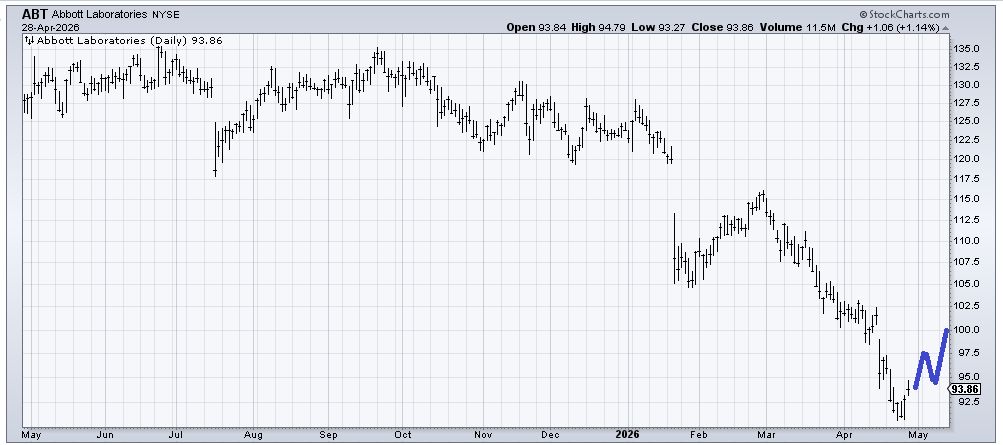Select the Feb label on time axis
The height and width of the screenshot is (445, 1003).
pyautogui.click(x=698, y=436)
